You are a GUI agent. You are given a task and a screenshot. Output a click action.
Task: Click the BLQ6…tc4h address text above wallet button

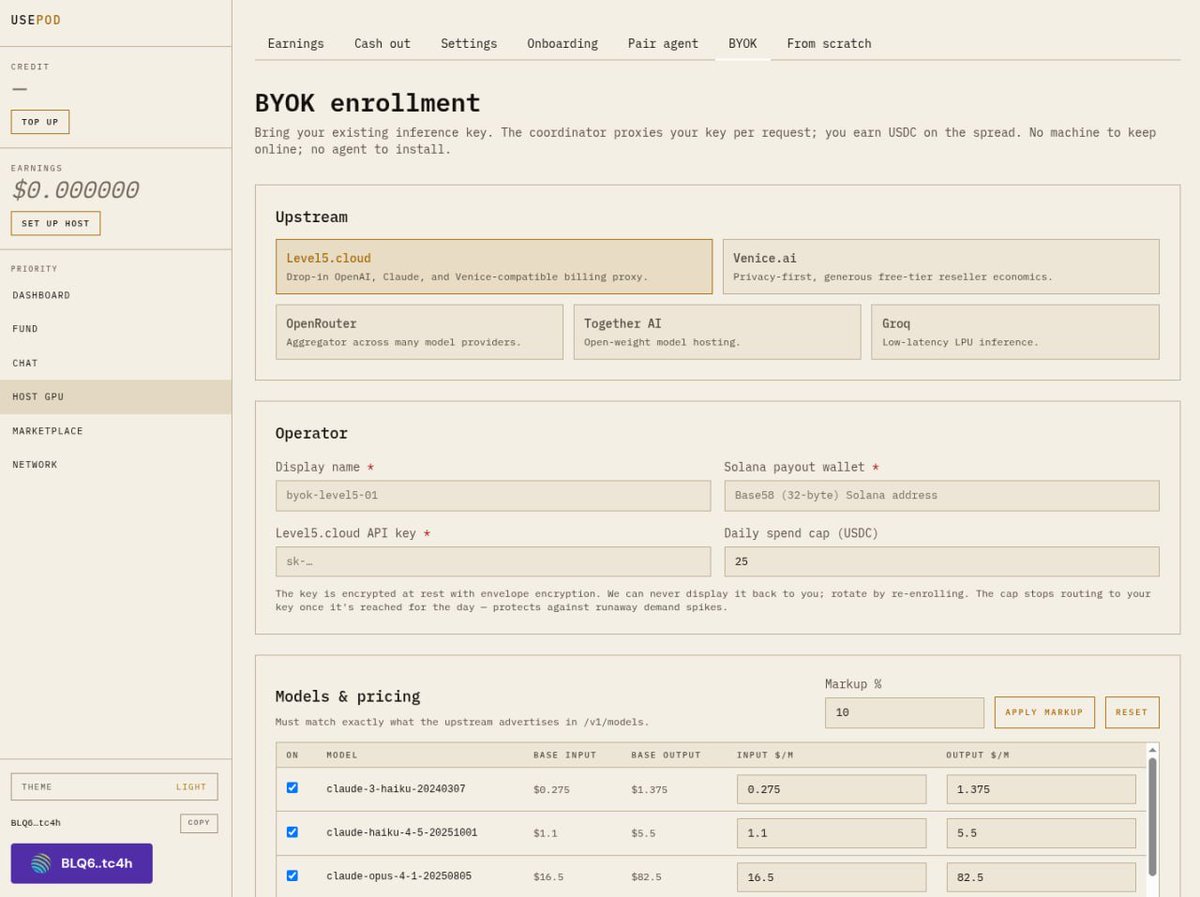click(x=36, y=823)
